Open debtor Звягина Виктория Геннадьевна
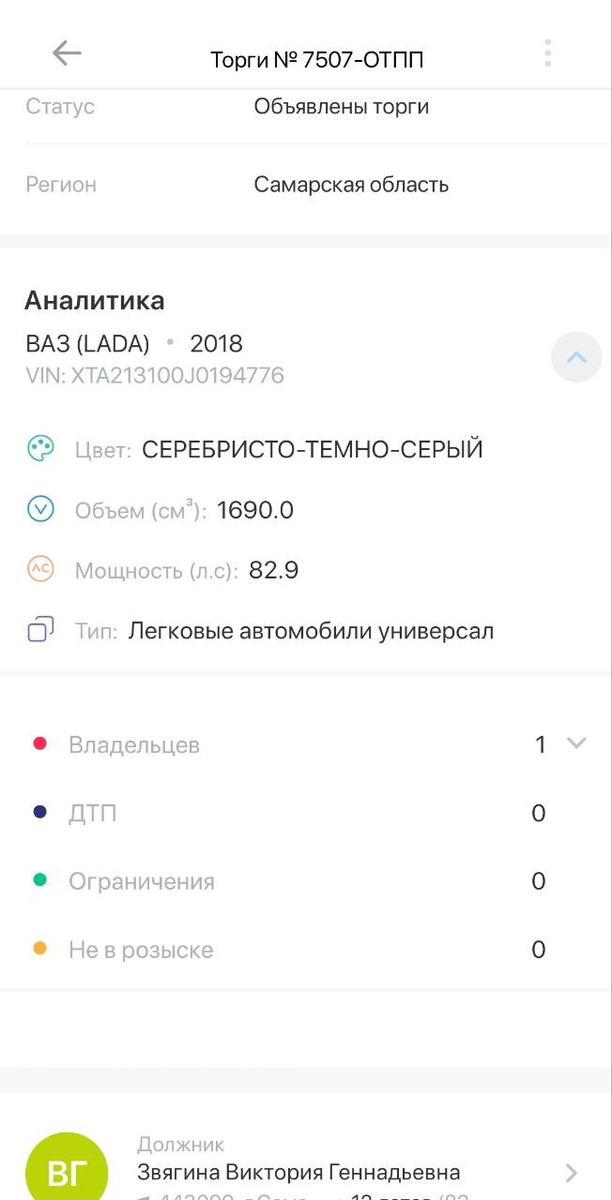612x1200 pixels. (300, 1172)
